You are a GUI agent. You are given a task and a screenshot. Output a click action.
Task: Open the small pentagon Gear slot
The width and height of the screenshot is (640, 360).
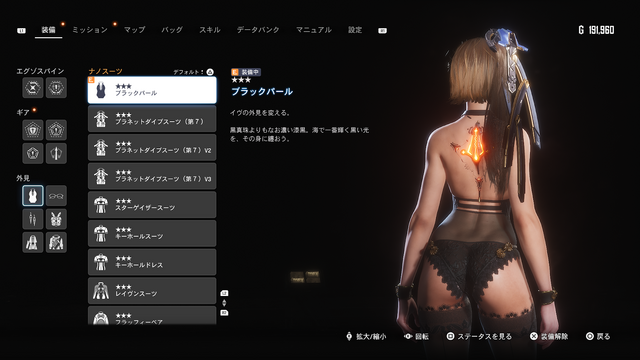(33, 153)
